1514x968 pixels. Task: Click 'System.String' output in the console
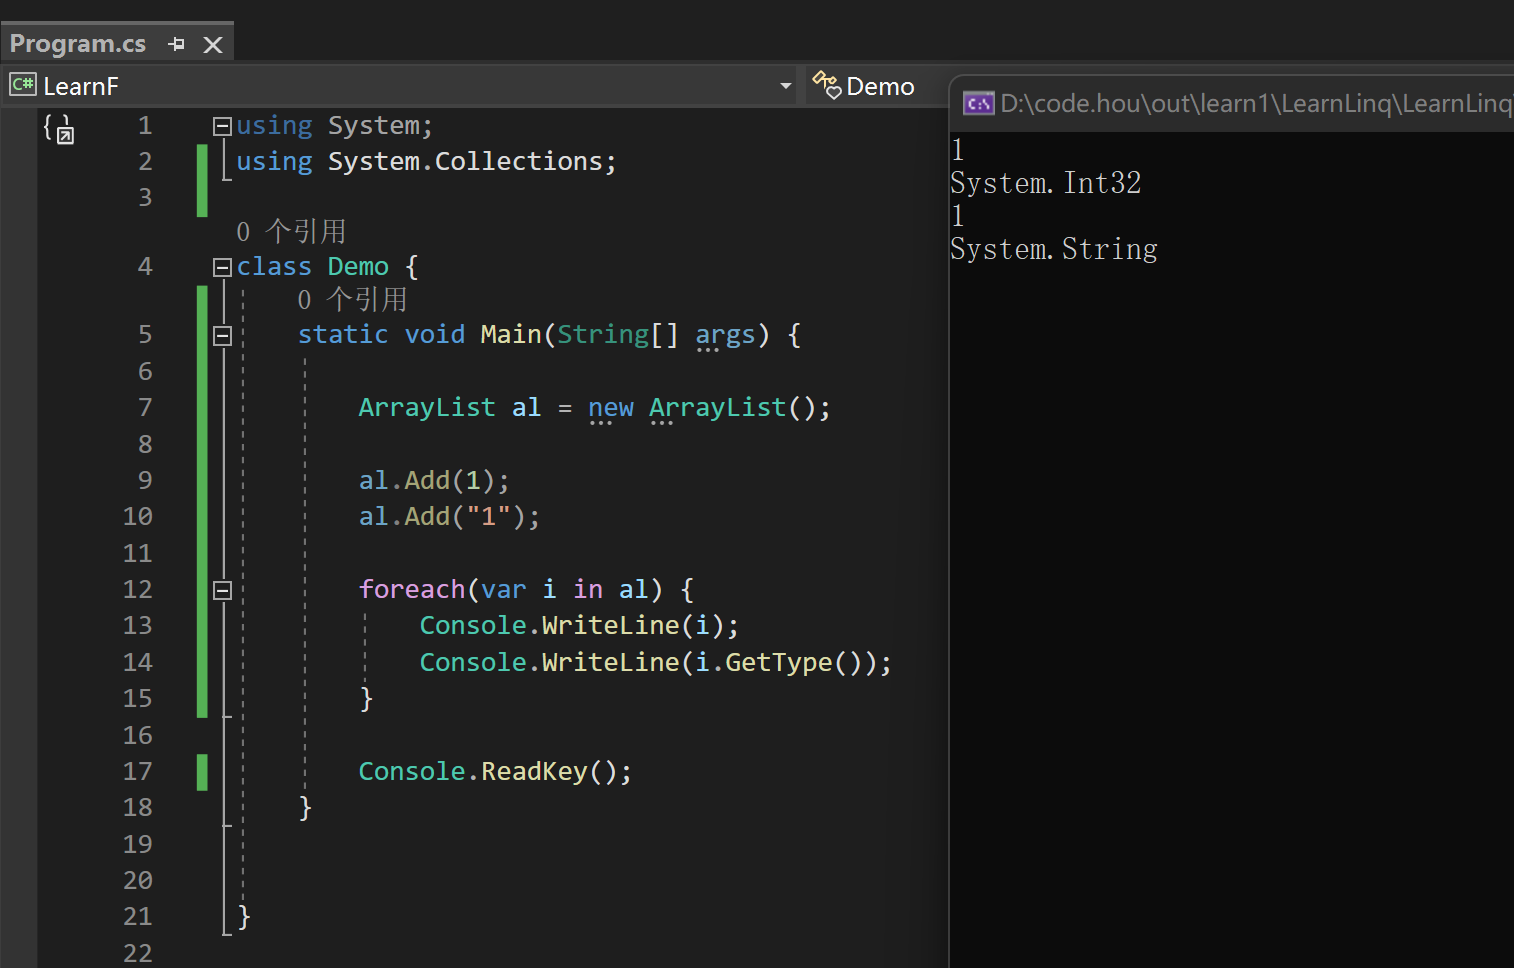click(1054, 249)
